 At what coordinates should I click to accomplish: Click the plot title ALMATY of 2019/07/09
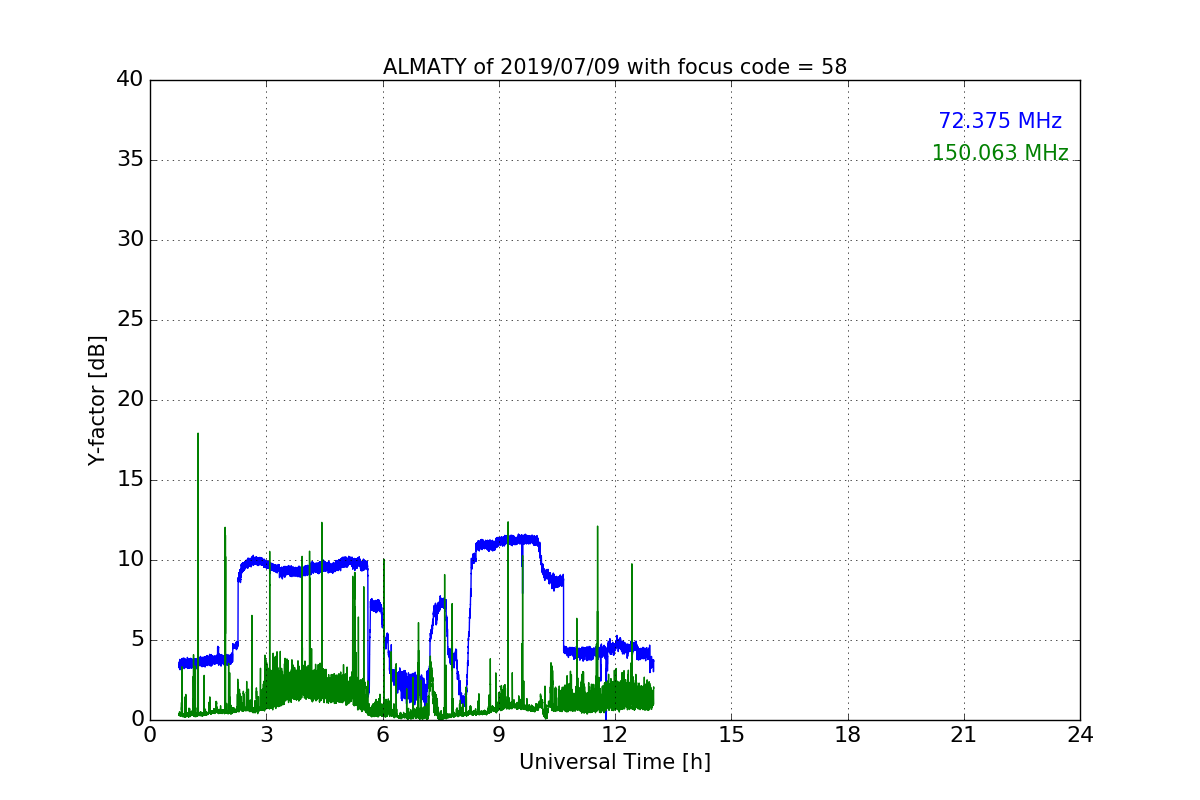(615, 67)
